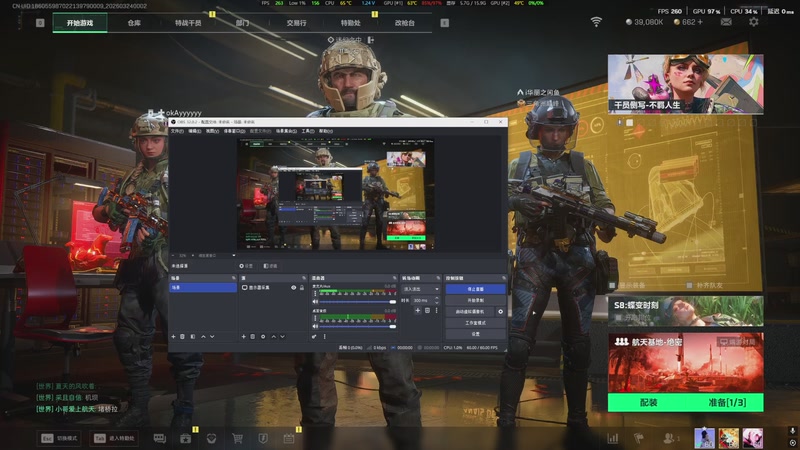Viewport: 800px width, 450px height.
Task: Open the 工具 menu in OBS
Action: click(x=308, y=131)
